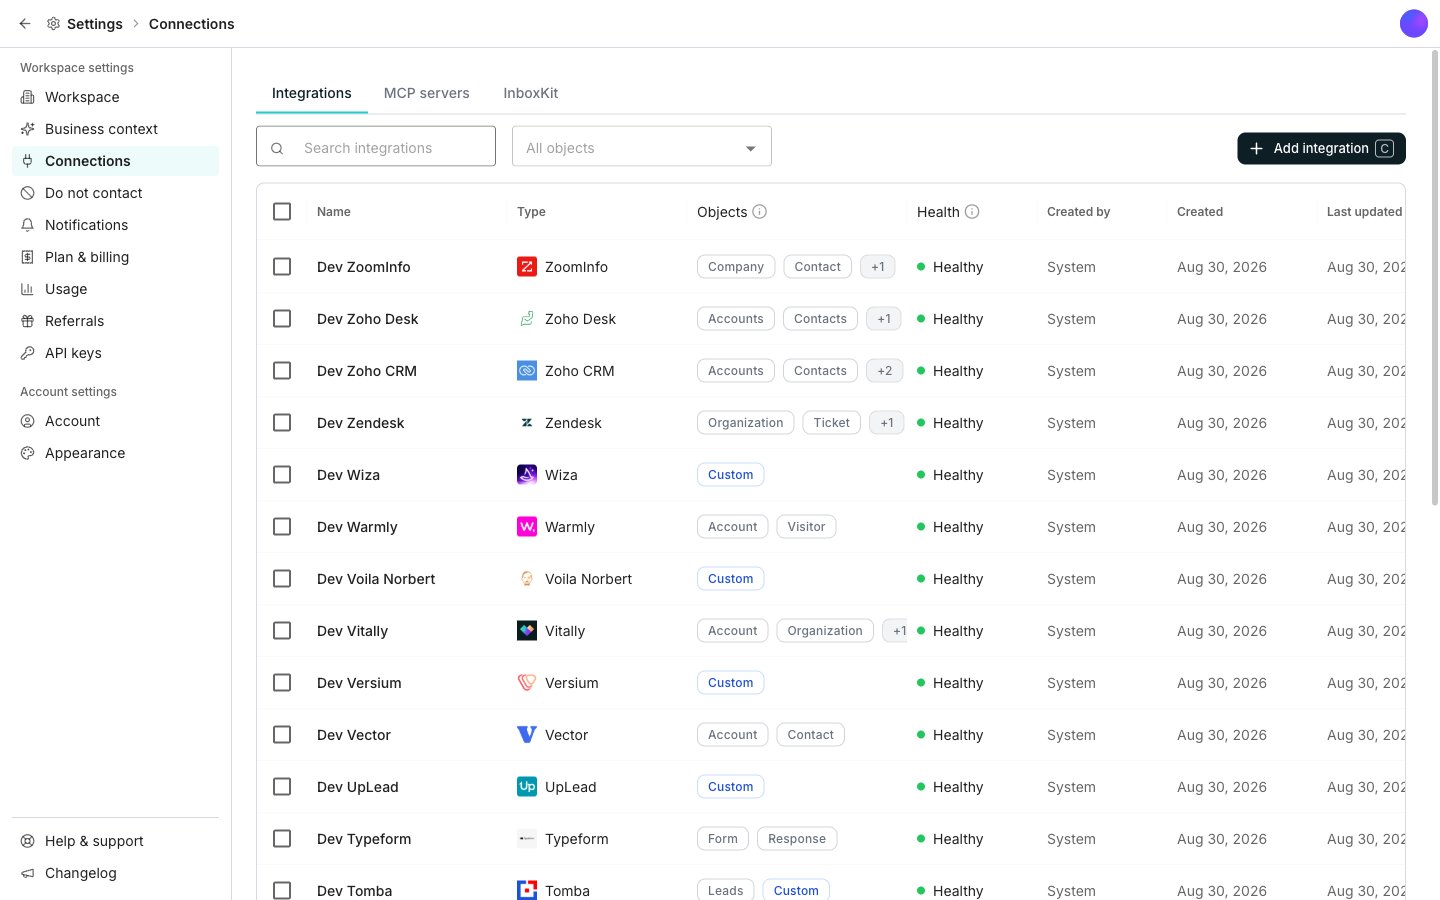
Task: Expand the +1 objects on Dev ZoomInfo
Action: pyautogui.click(x=878, y=267)
